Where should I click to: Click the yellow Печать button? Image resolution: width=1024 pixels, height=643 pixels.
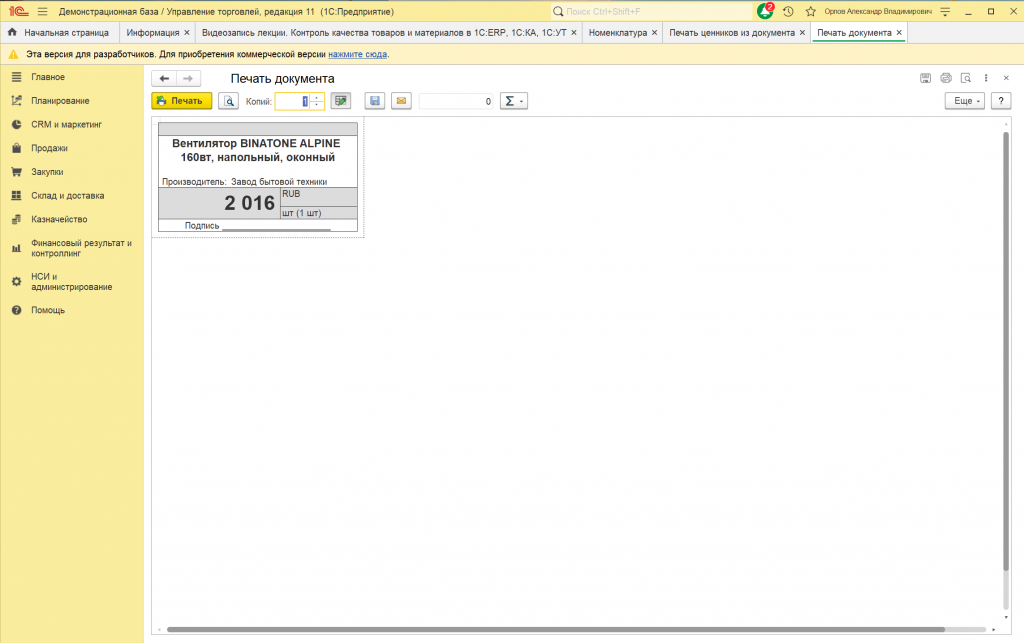coord(182,101)
